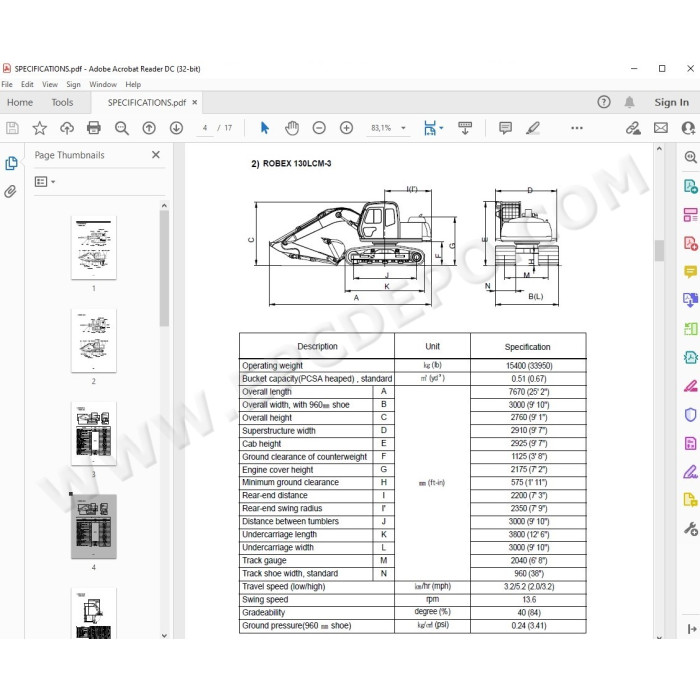Open the Sign menu
This screenshot has height=700, width=700.
click(74, 84)
